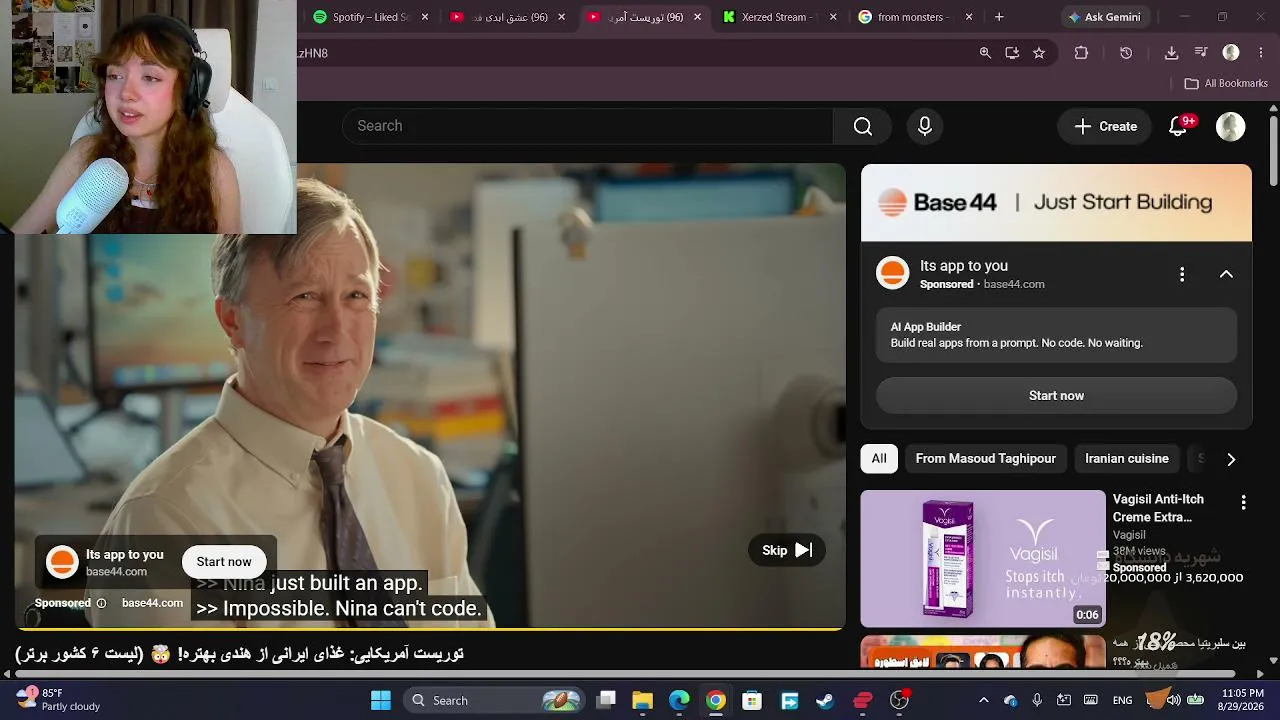The width and height of the screenshot is (1280, 720).
Task: Click the install app icon in address bar
Action: coord(1012,53)
